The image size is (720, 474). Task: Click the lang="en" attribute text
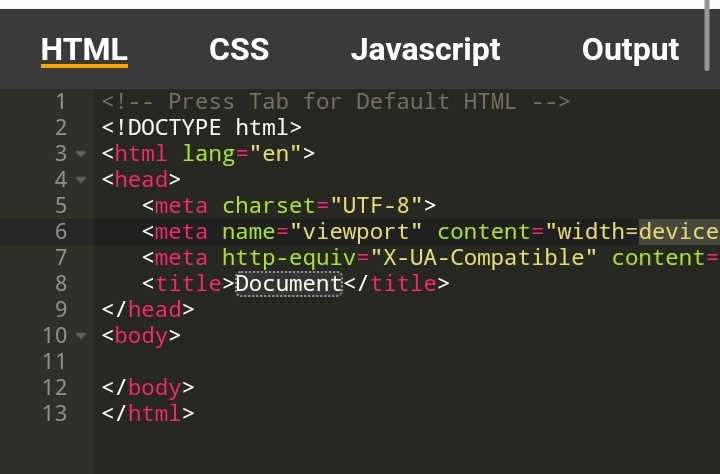click(242, 153)
